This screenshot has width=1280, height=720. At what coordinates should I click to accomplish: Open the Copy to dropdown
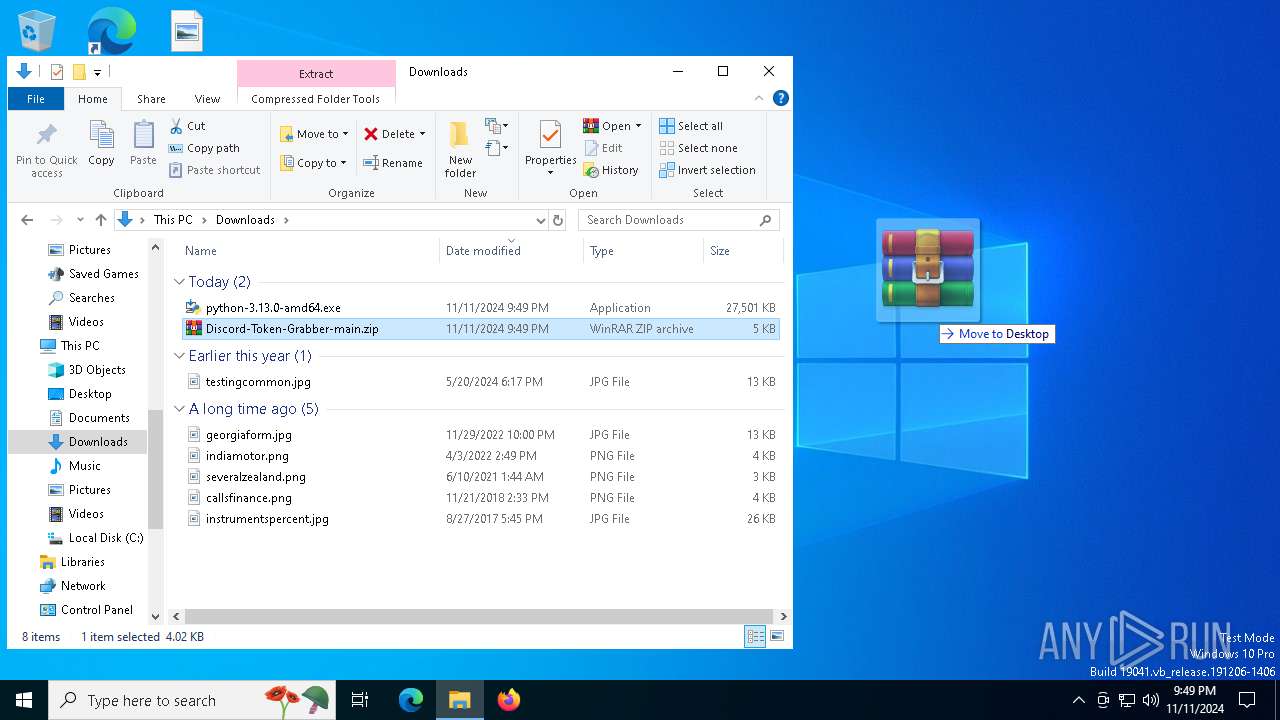click(314, 163)
